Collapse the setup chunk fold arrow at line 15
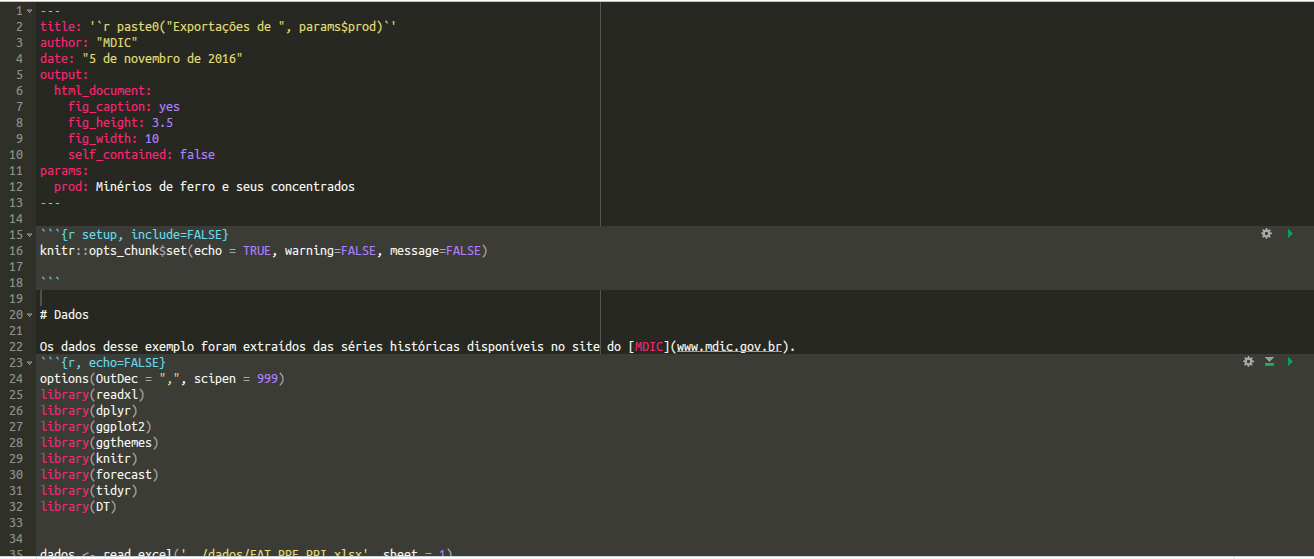The image size is (1314, 559). pos(30,234)
